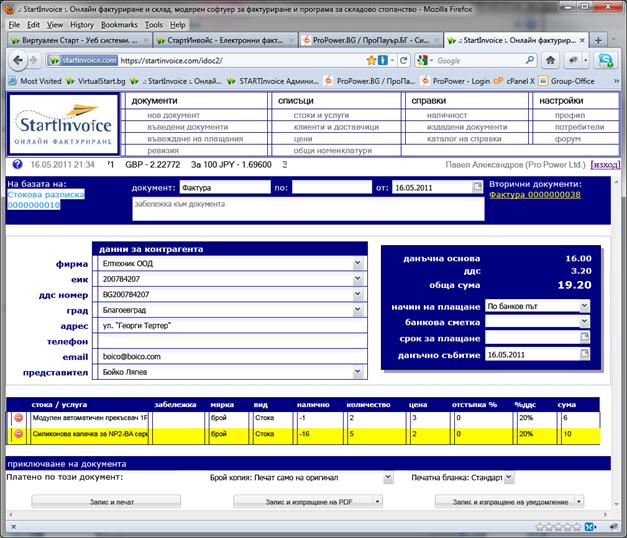Switch to Виртуален Старт browser tab
627x538 pixels.
tap(80, 40)
